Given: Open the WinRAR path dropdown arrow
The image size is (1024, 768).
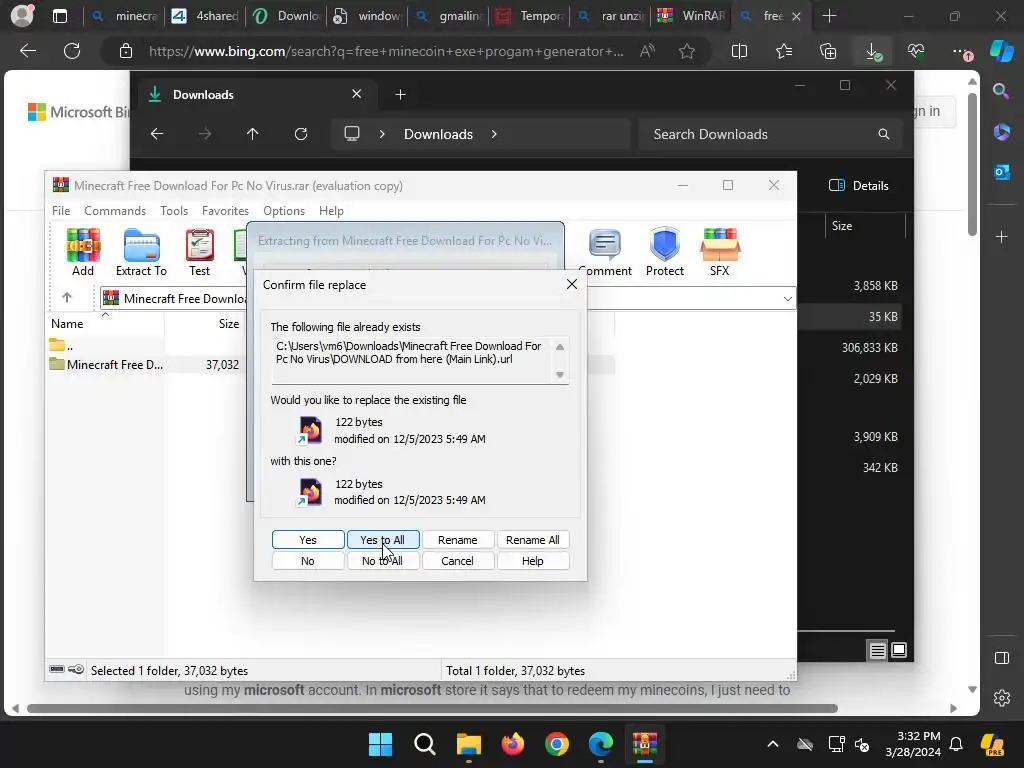Looking at the screenshot, I should (x=788, y=298).
